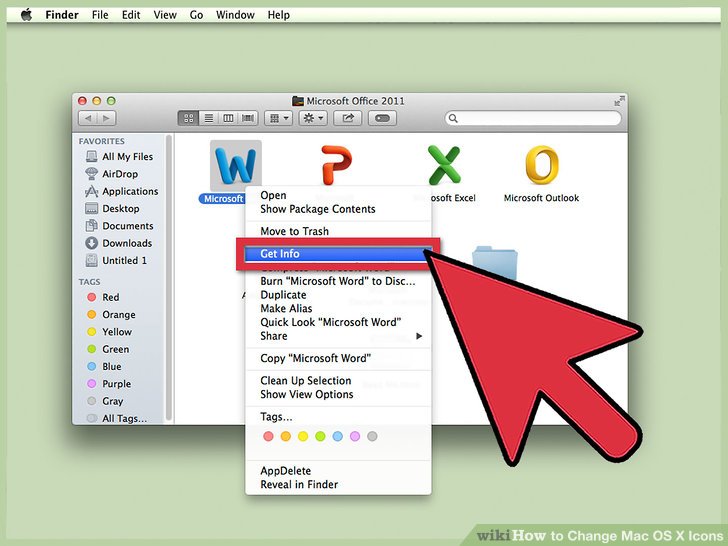Choose Show View Options
This screenshot has width=728, height=546.
338,395
